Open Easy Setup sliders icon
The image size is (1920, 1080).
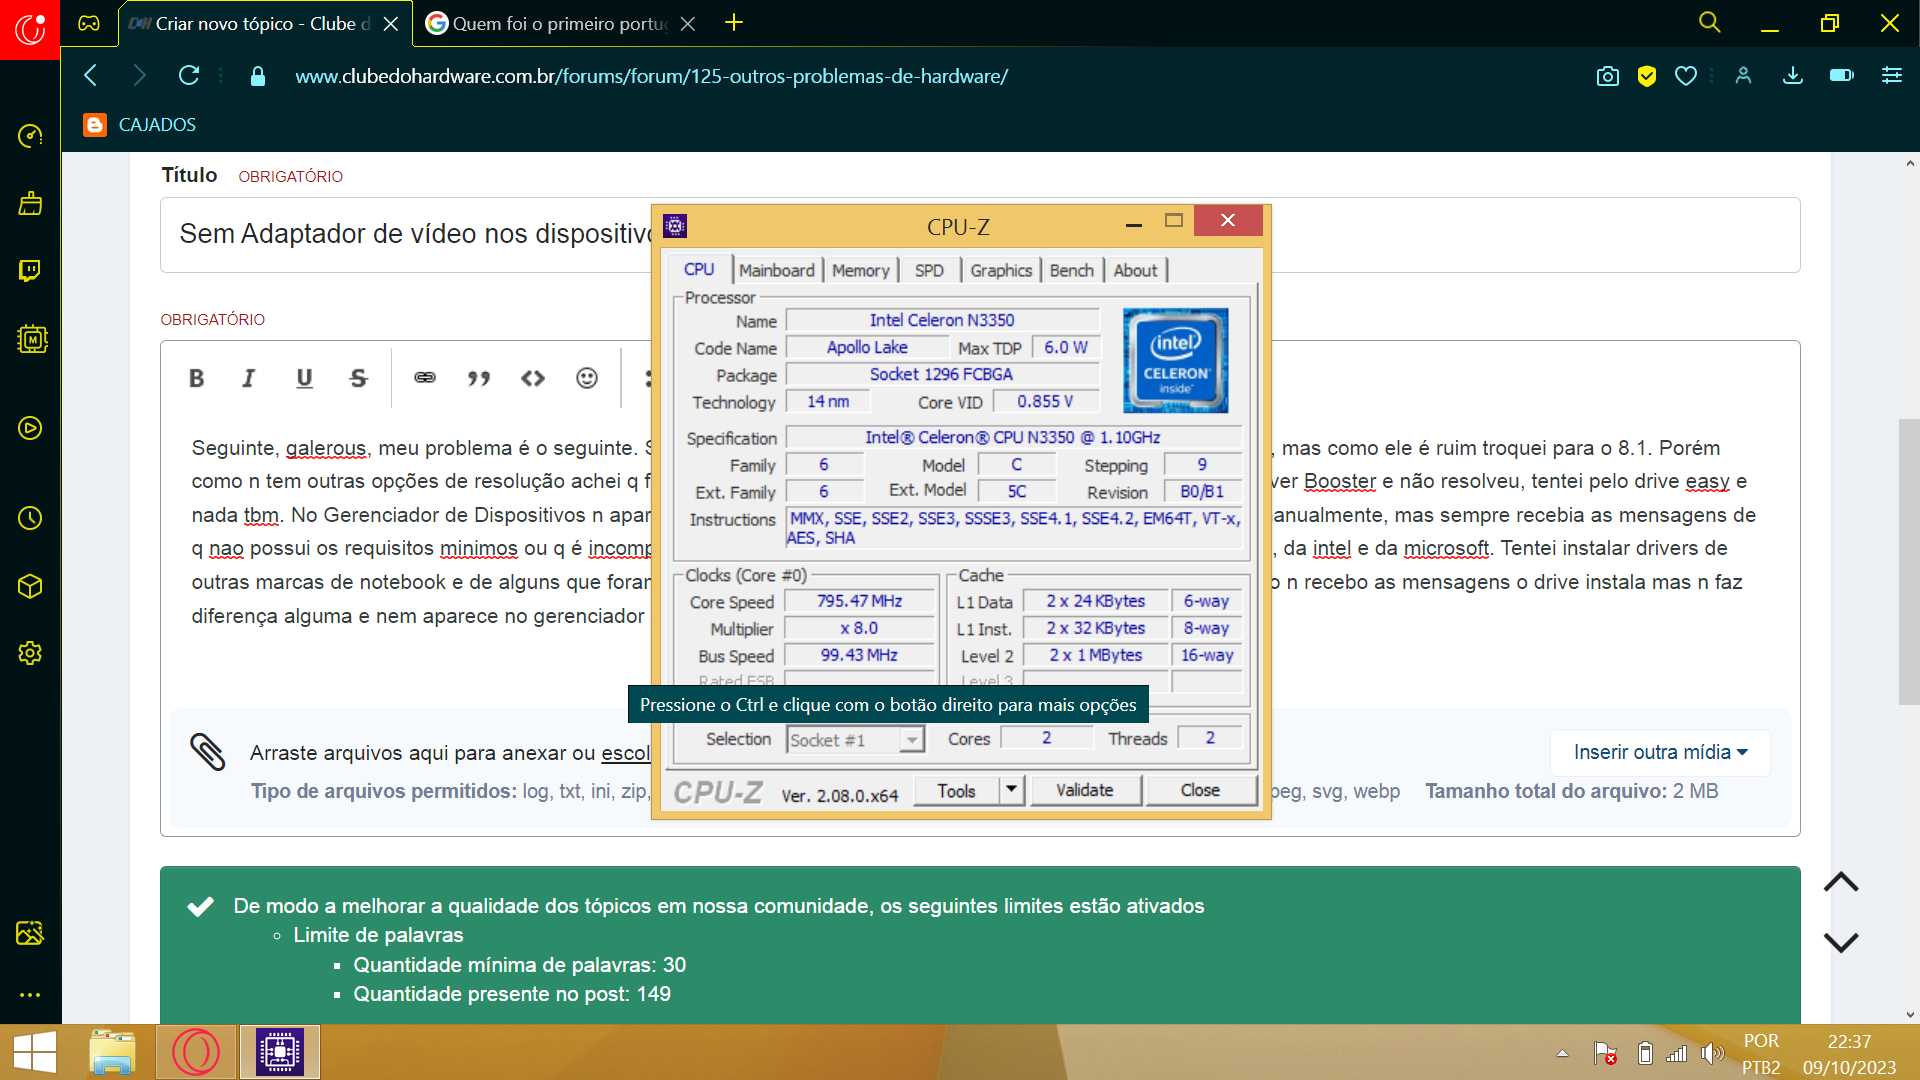(x=1892, y=75)
